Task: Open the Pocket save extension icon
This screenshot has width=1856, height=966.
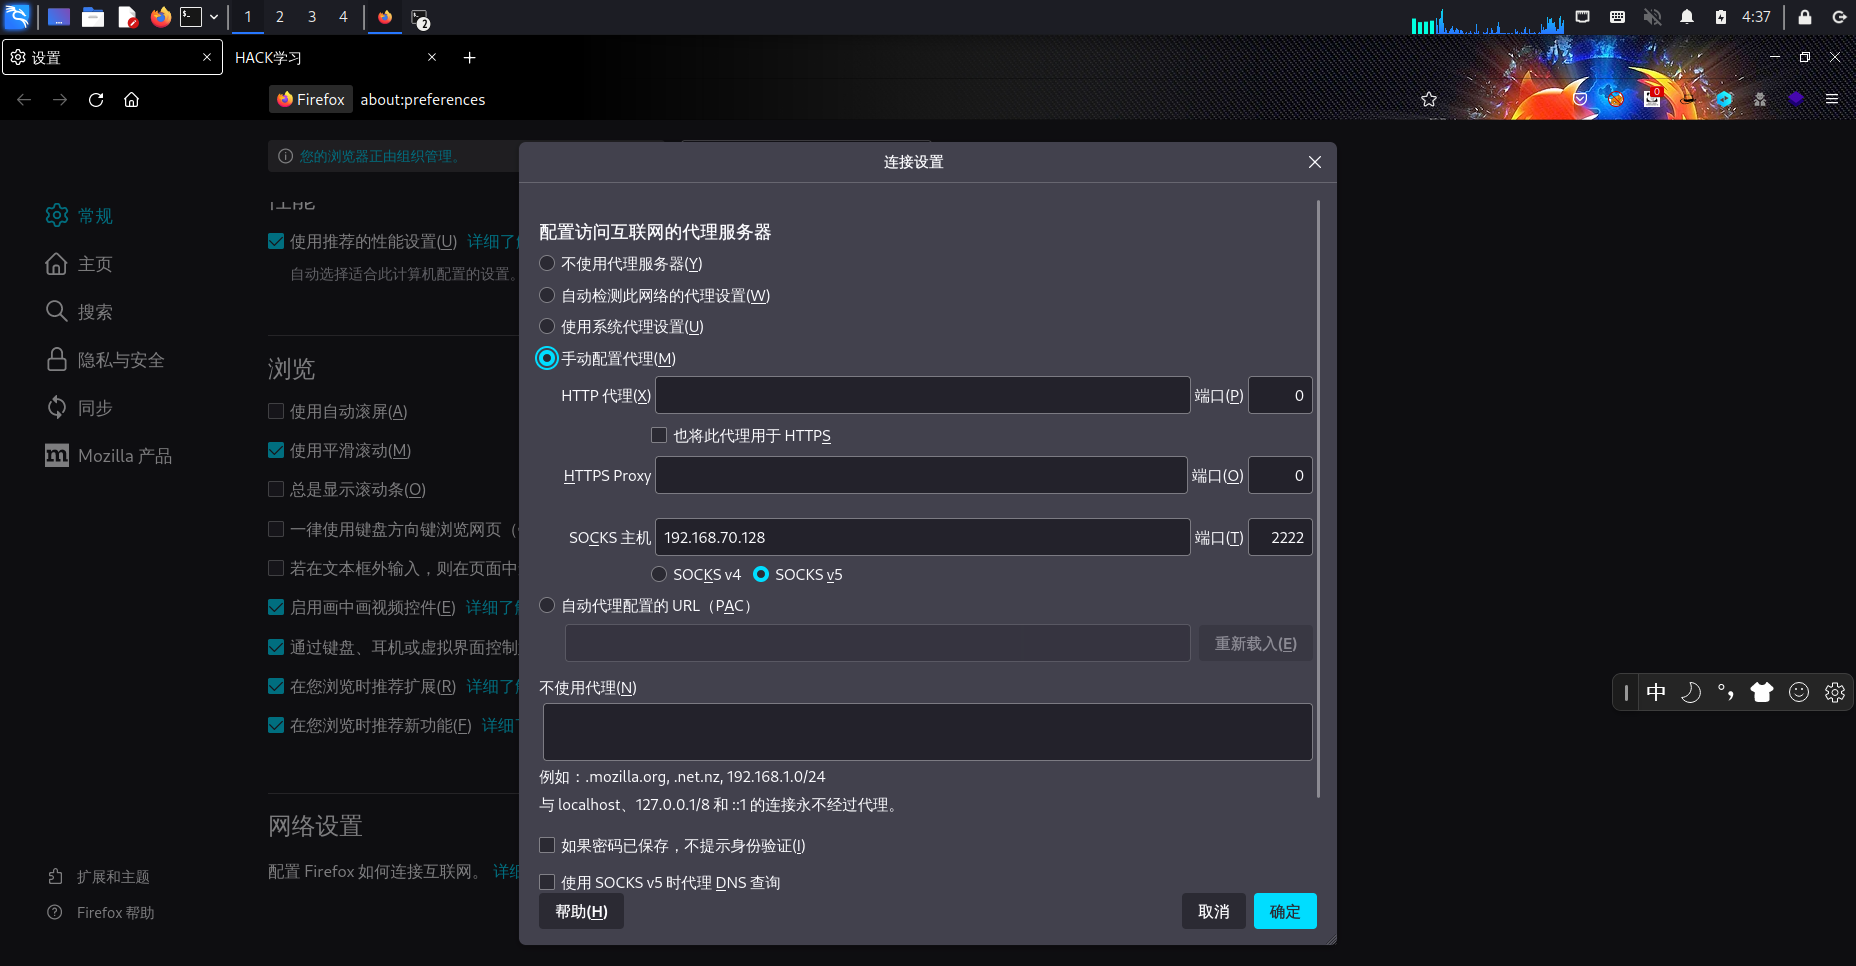Action: tap(1580, 99)
